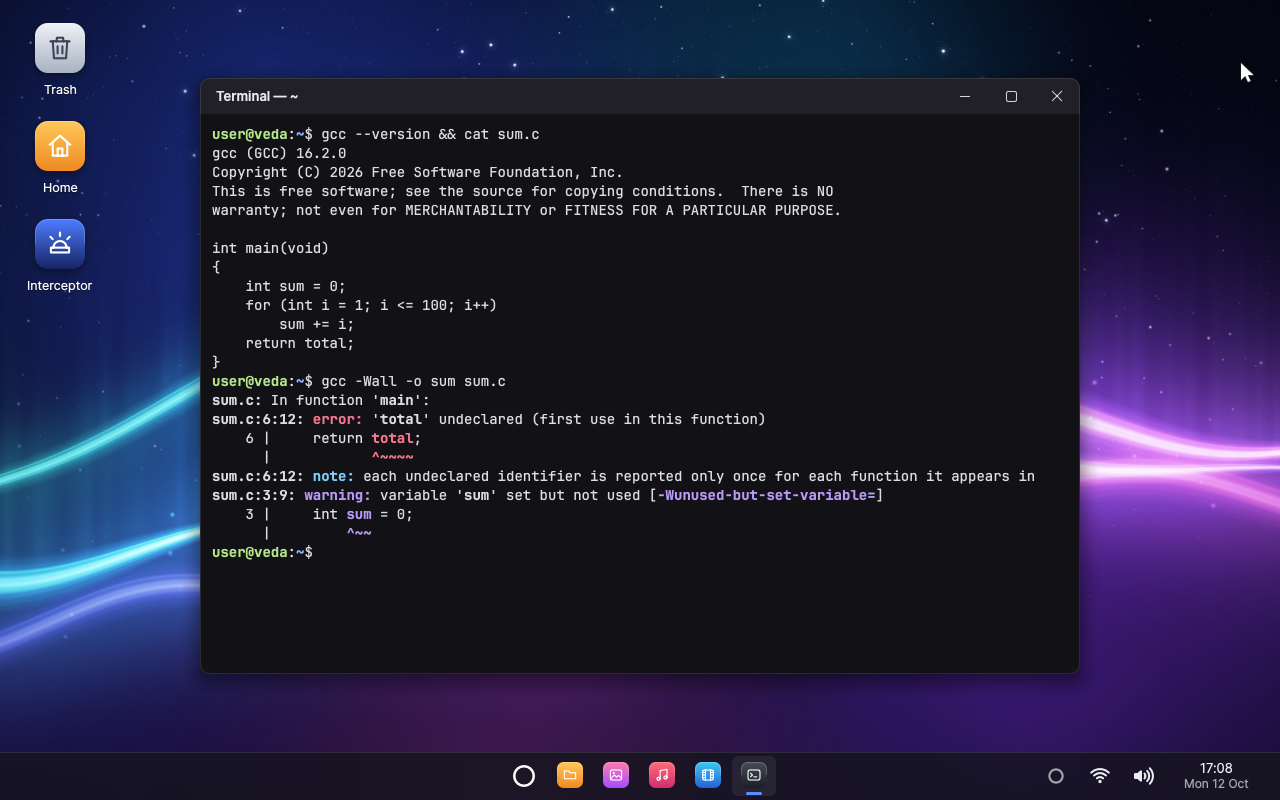The width and height of the screenshot is (1280, 800).
Task: Click the "int main(void)" source line
Action: pyautogui.click(x=270, y=248)
